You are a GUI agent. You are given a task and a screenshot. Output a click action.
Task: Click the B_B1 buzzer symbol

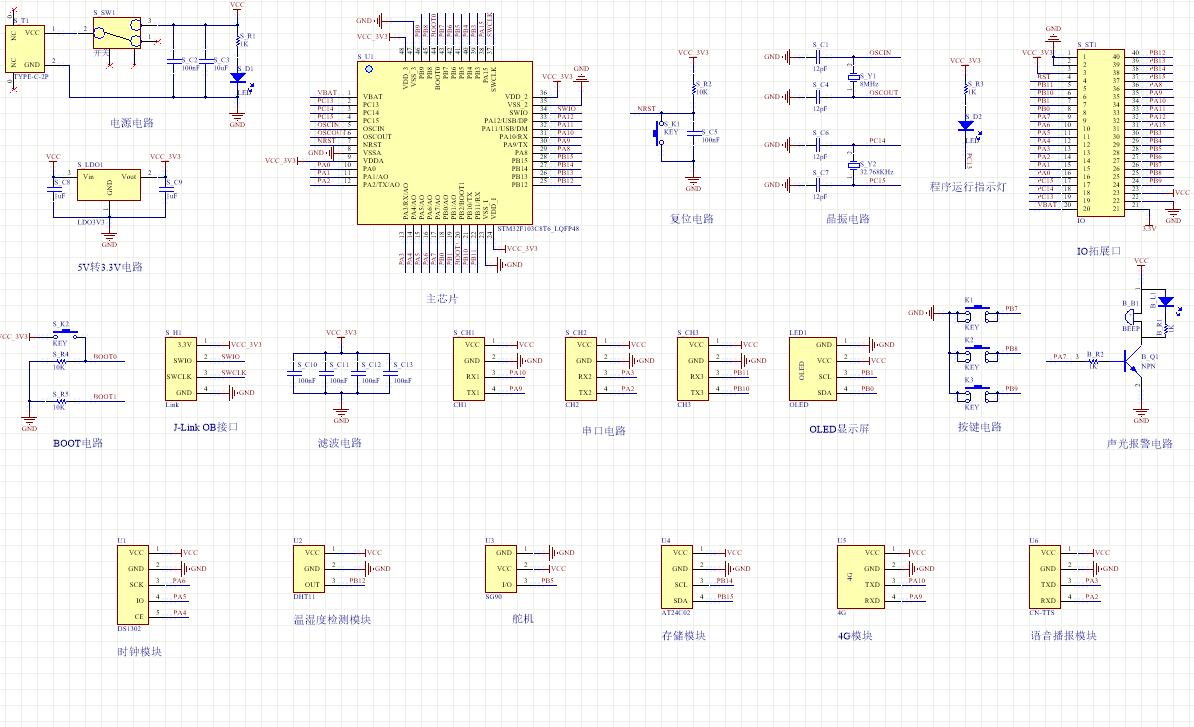coord(1130,317)
